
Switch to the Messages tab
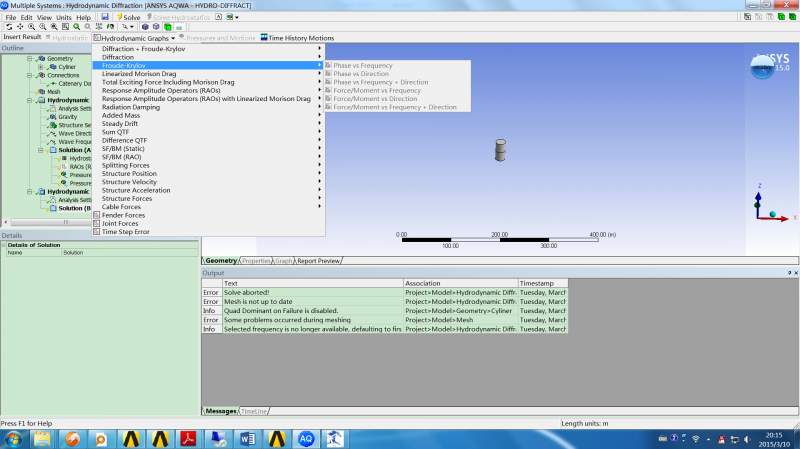[x=221, y=411]
